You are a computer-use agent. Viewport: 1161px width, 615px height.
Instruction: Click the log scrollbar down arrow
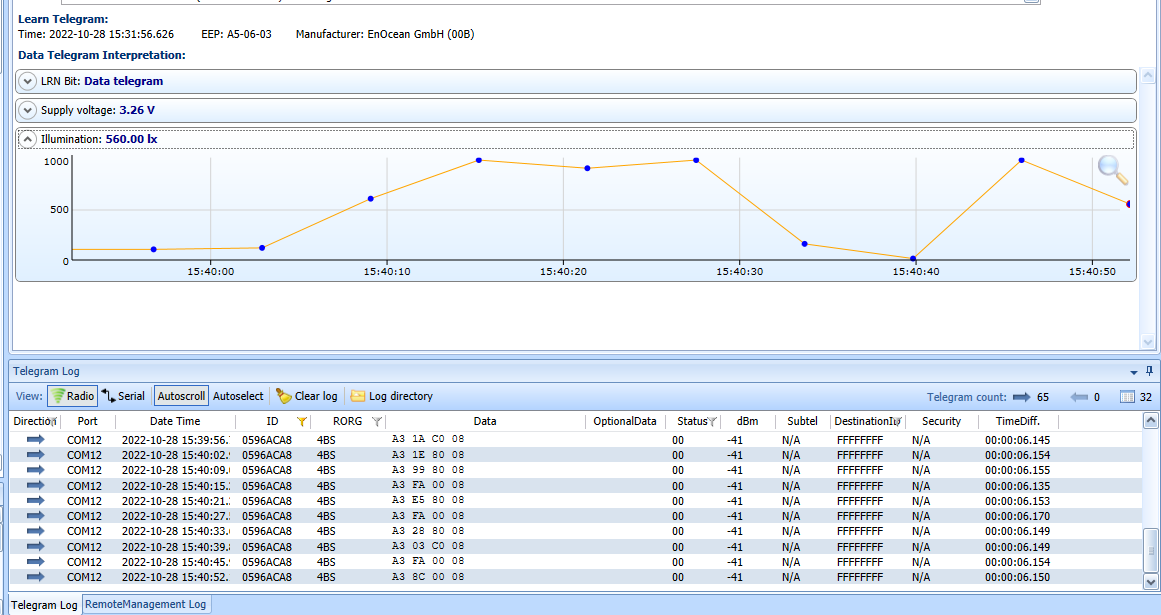click(x=1150, y=581)
